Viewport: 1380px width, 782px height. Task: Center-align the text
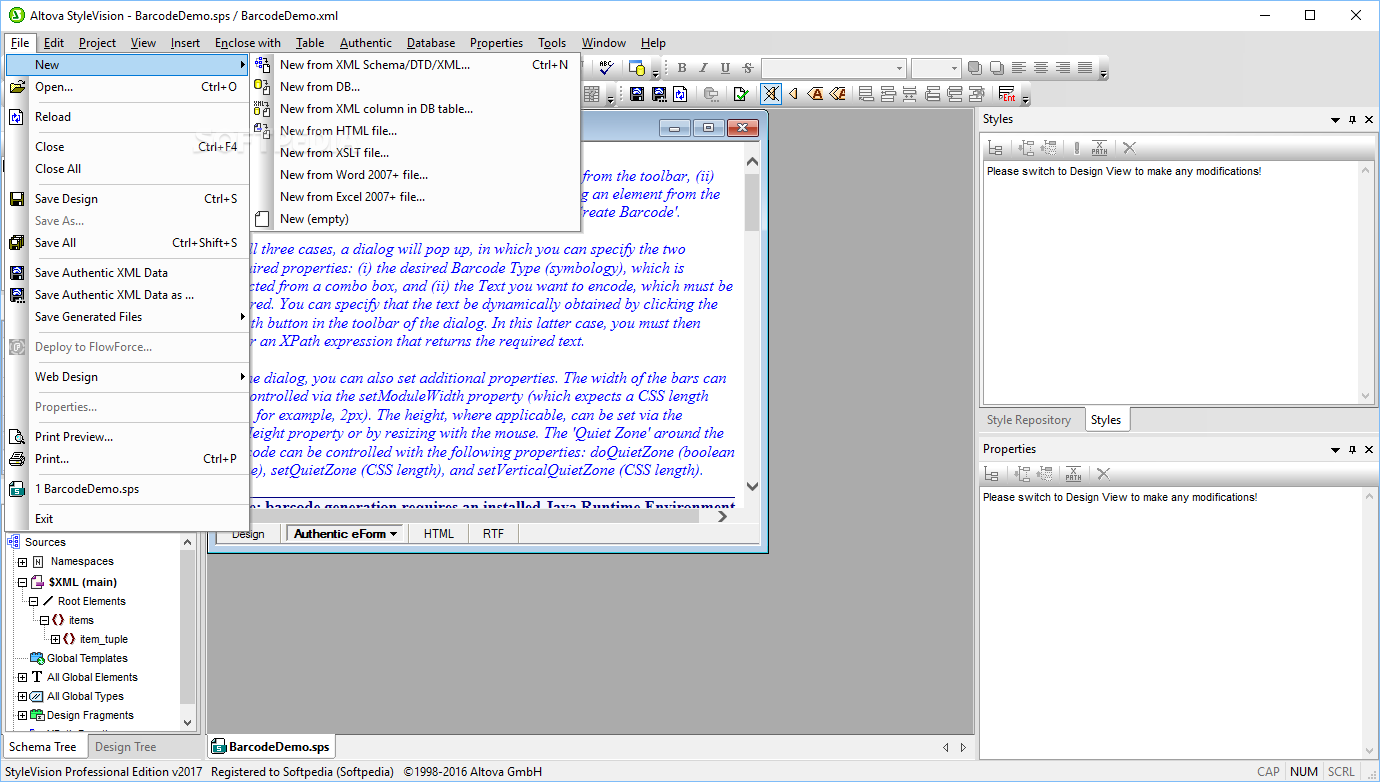point(1041,68)
